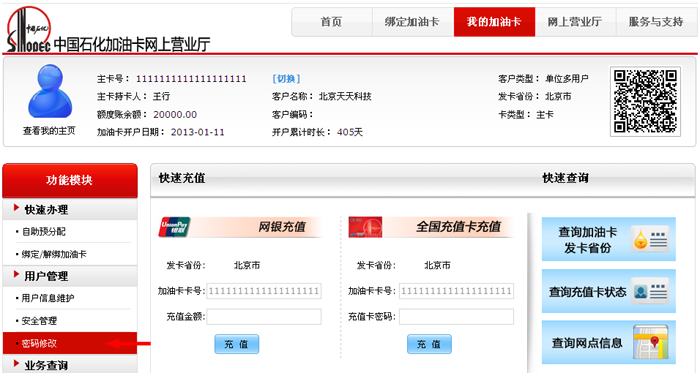Open 自助预分配 in sidebar
The width and height of the screenshot is (700, 373).
(x=43, y=232)
